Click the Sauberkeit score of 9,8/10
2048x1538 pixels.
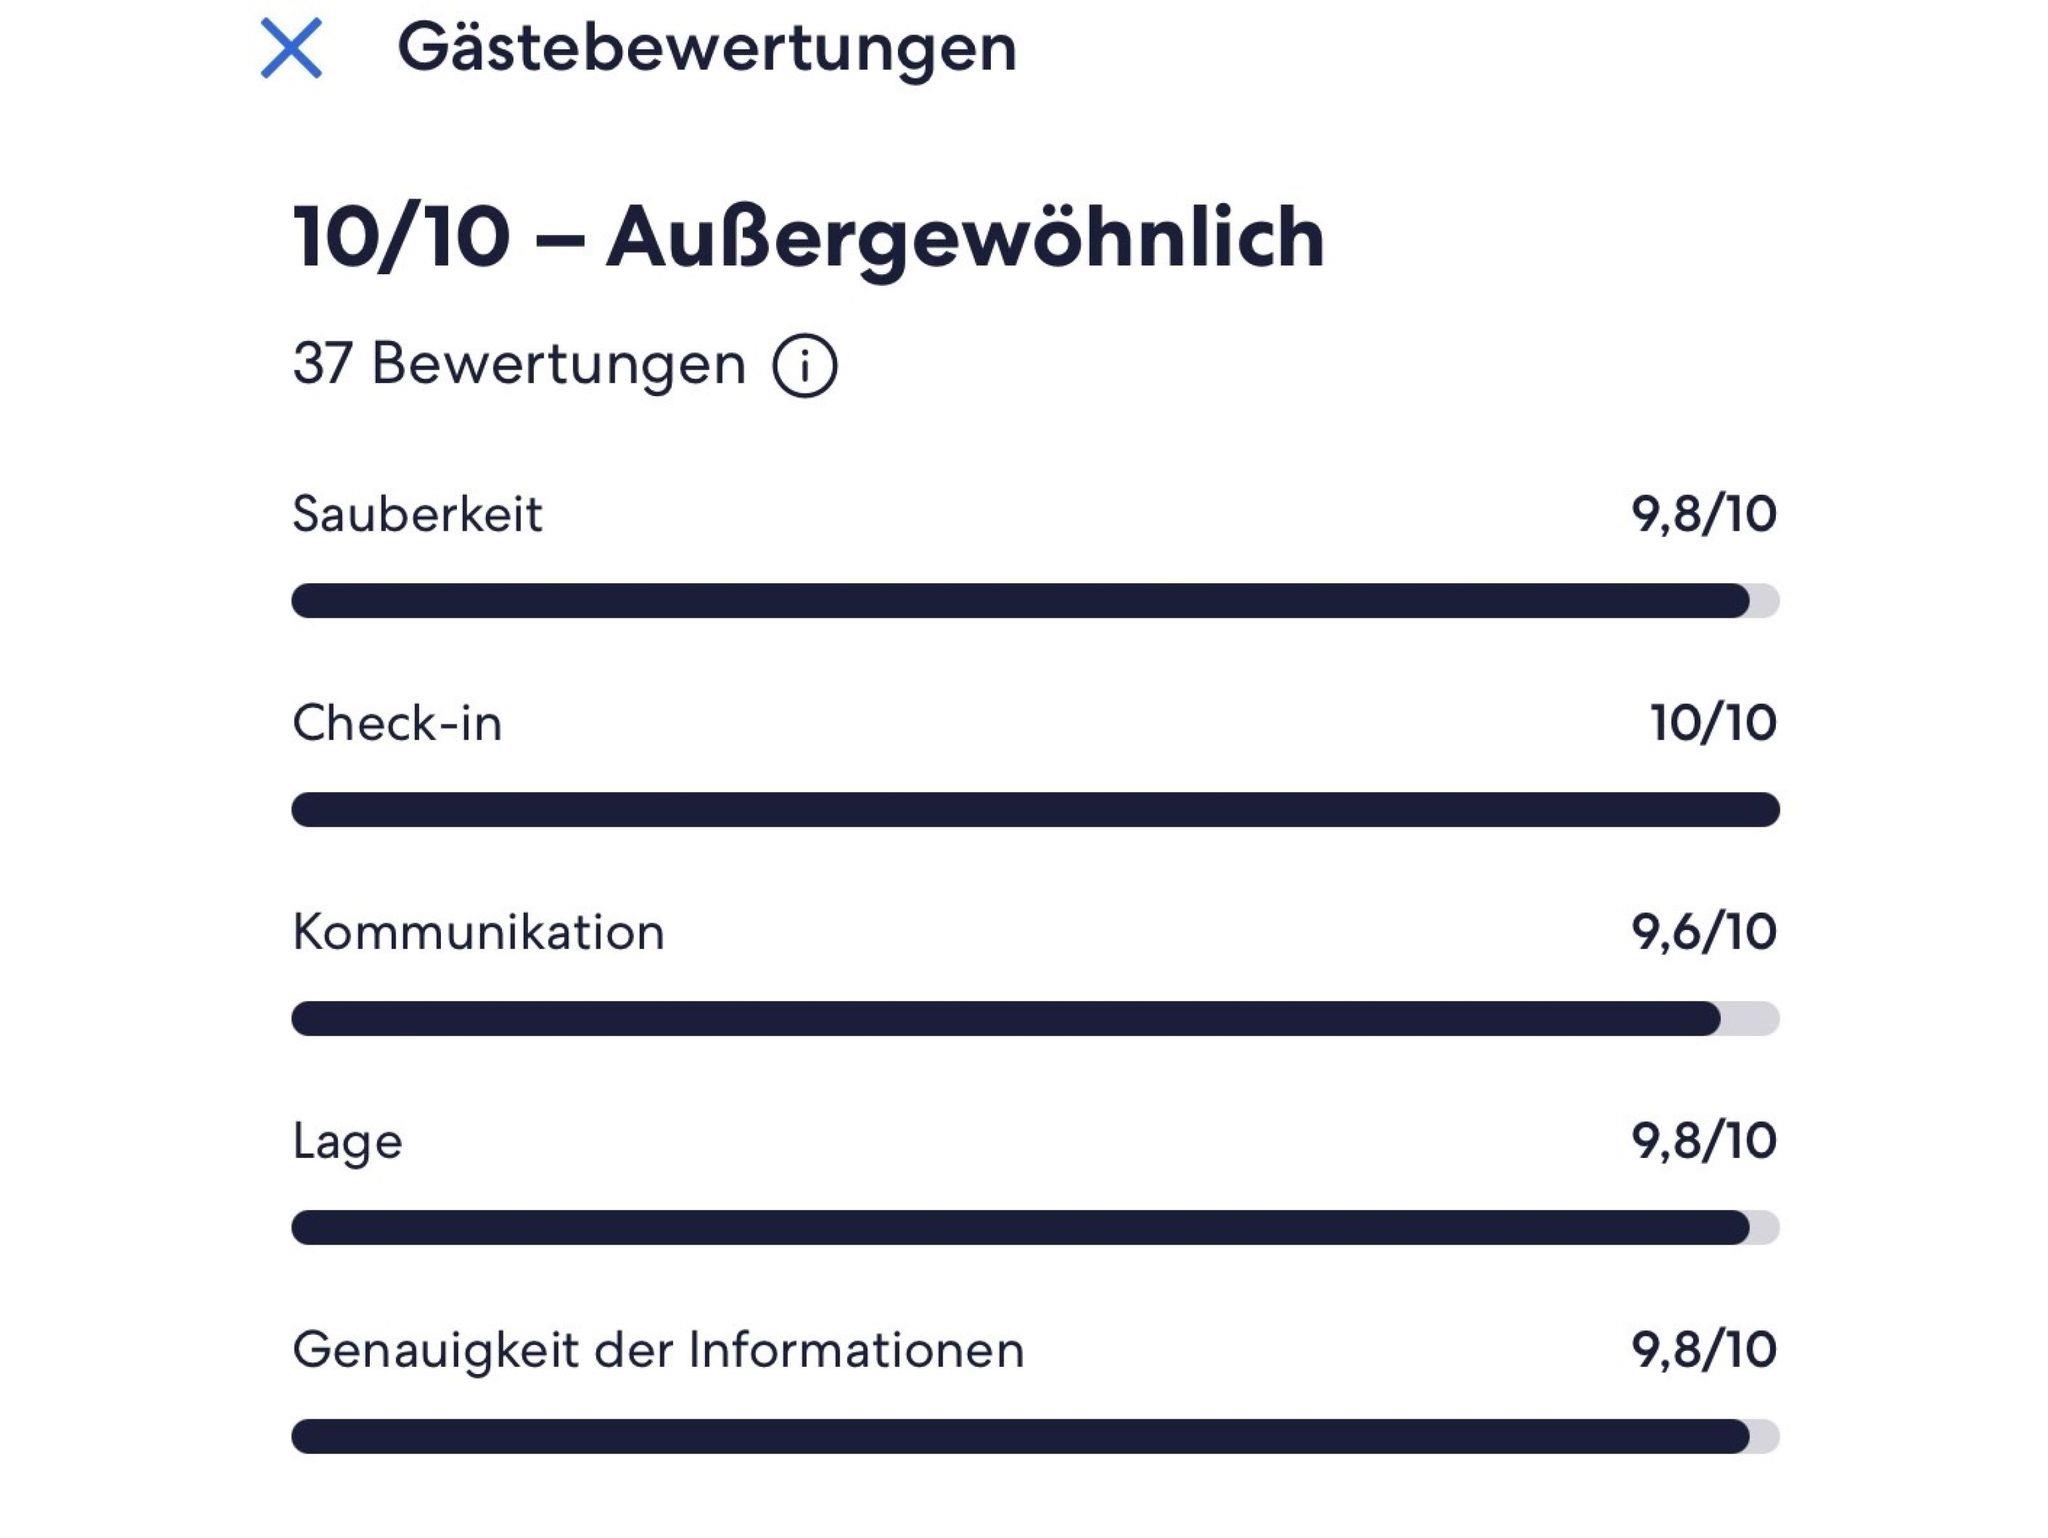coord(1703,514)
